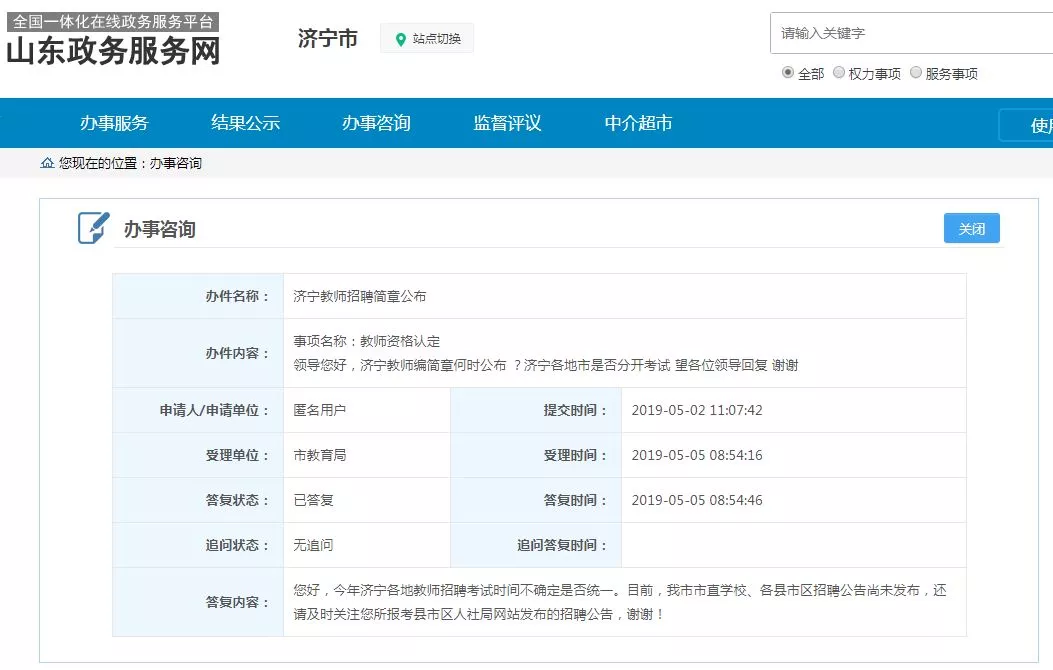This screenshot has height=670, width=1053.
Task: Click the 受理单位 label
Action: (x=237, y=455)
